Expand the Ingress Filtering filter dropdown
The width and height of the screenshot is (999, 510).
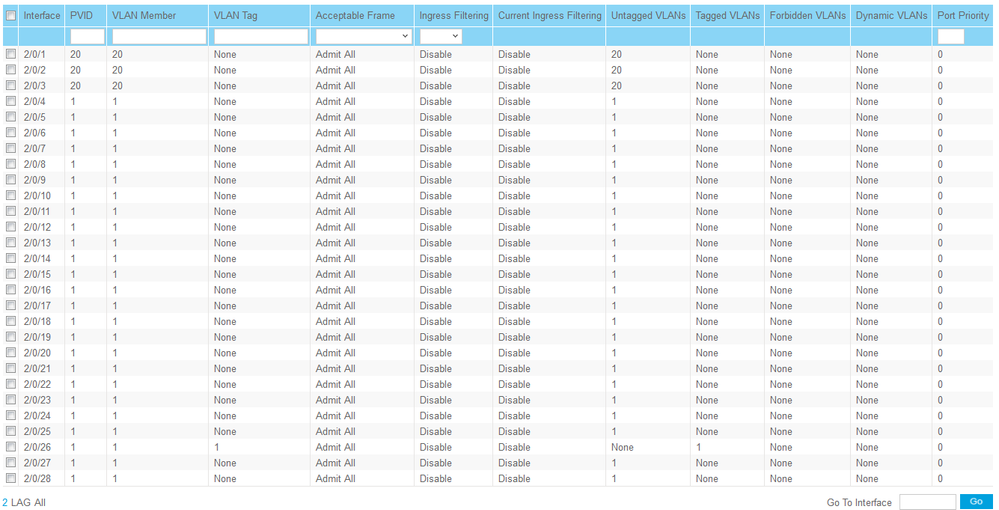tap(440, 36)
